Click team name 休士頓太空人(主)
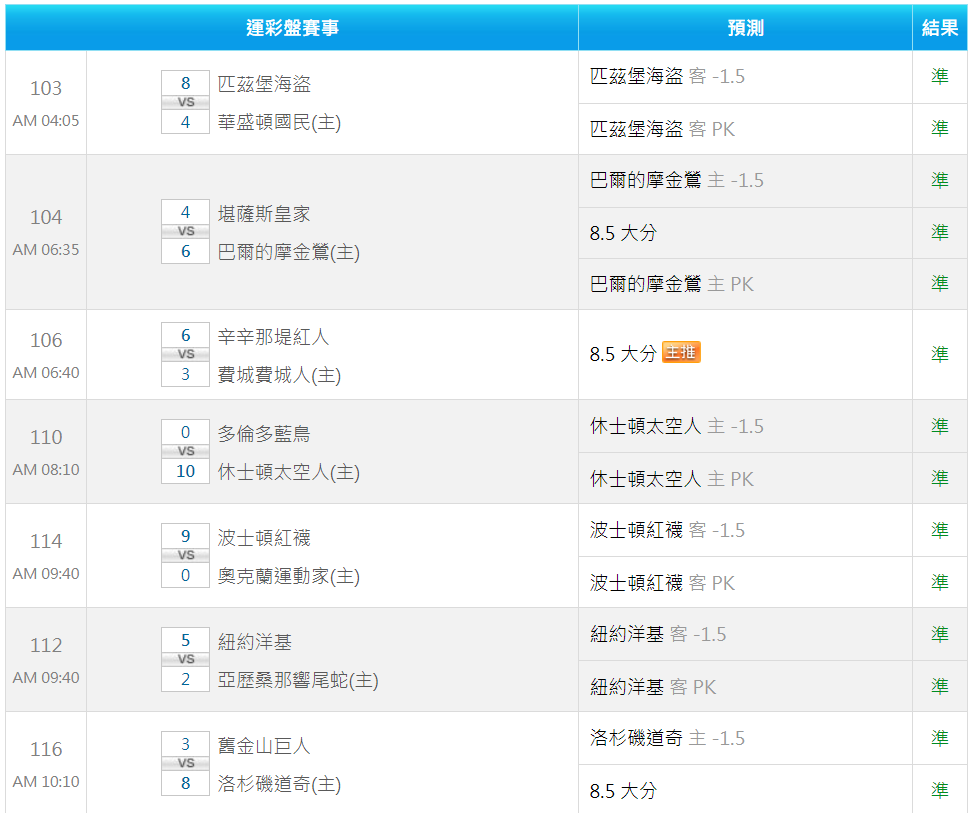The height and width of the screenshot is (813, 972). tap(289, 472)
